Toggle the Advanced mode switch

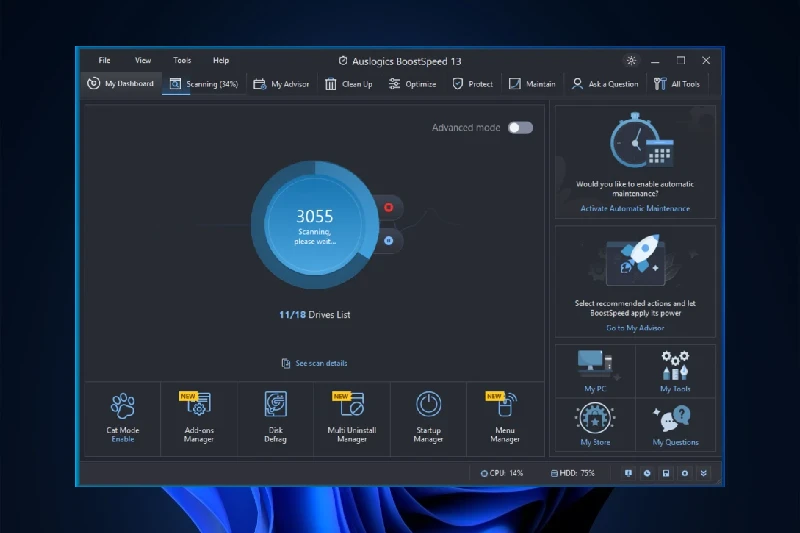point(520,128)
